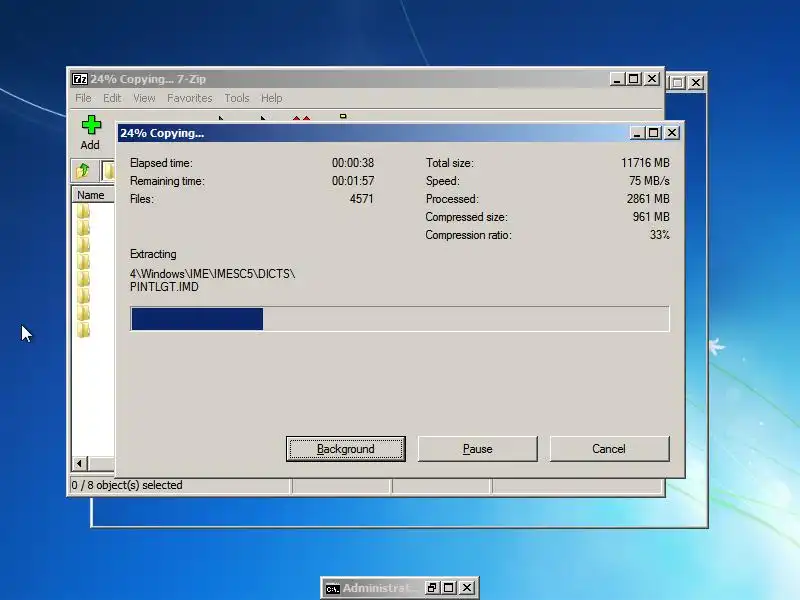Screen dimensions: 800x600
Task: Click the 'Speed:' label
Action: tap(442, 181)
